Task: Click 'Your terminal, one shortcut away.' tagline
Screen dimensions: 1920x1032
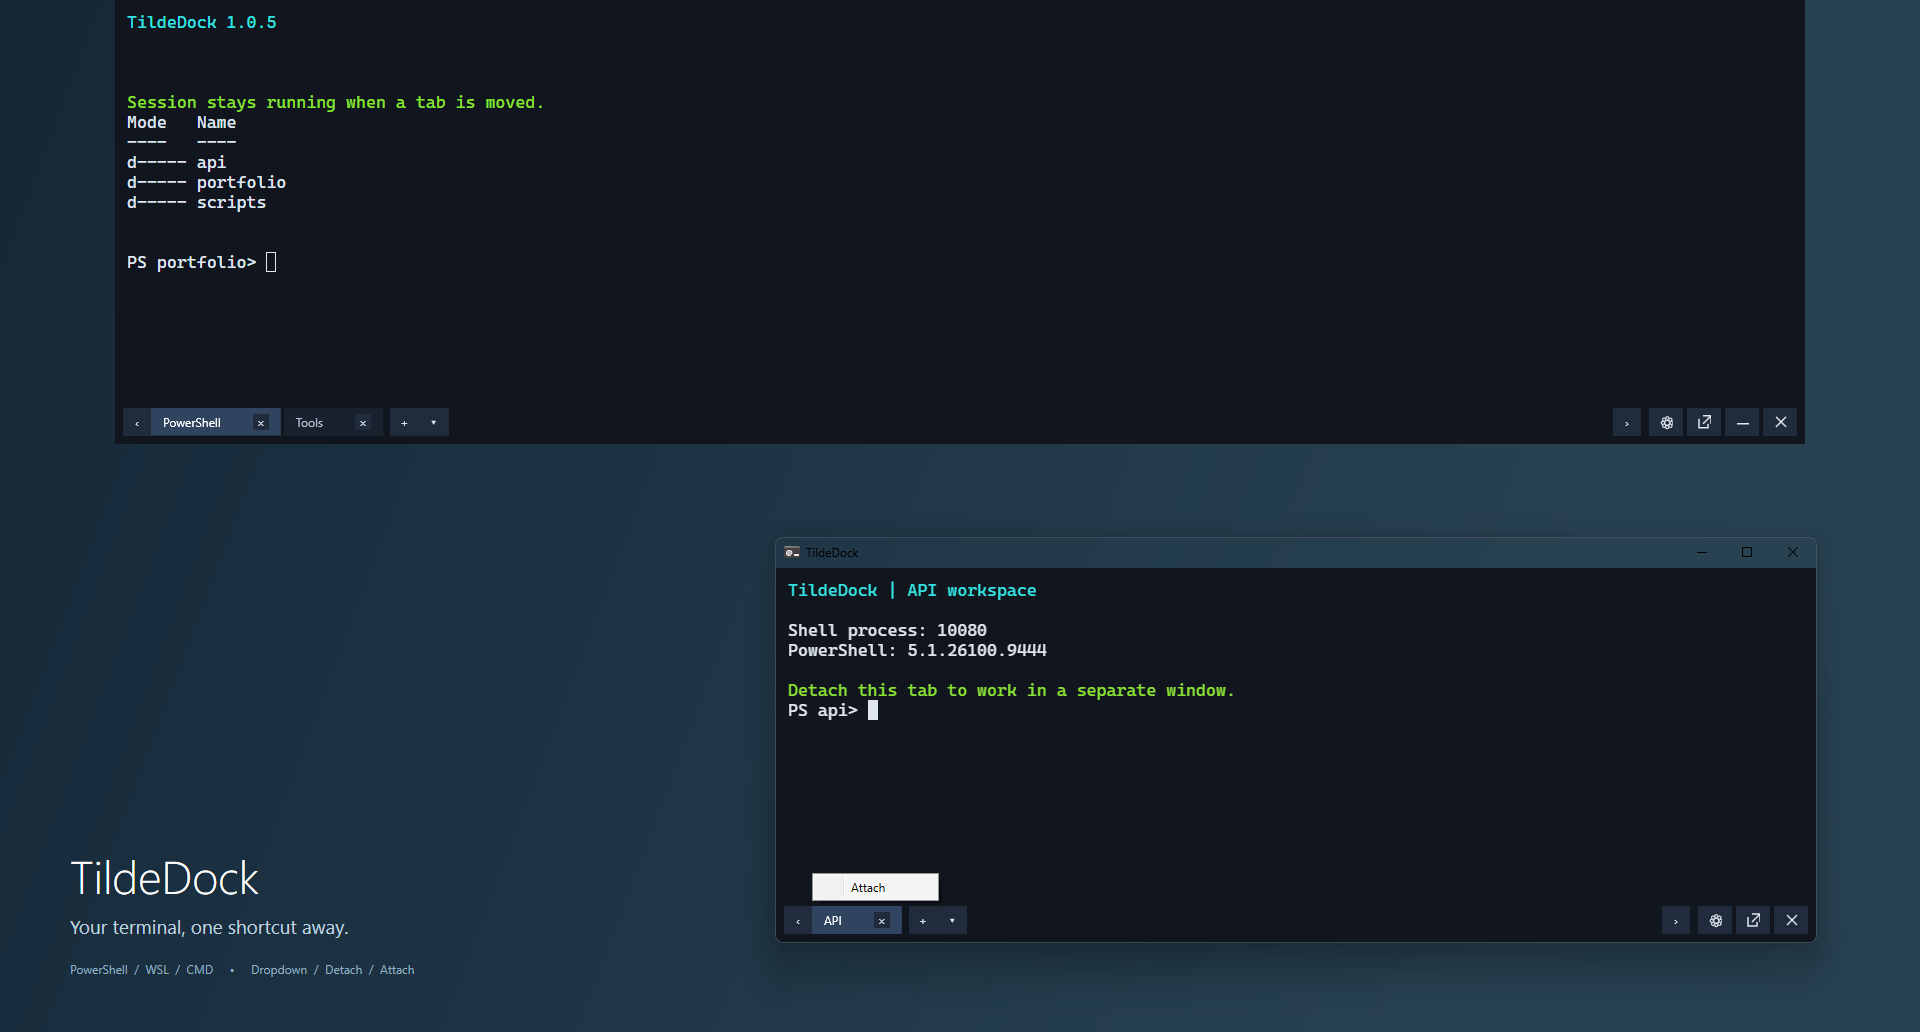Action: pyautogui.click(x=209, y=928)
